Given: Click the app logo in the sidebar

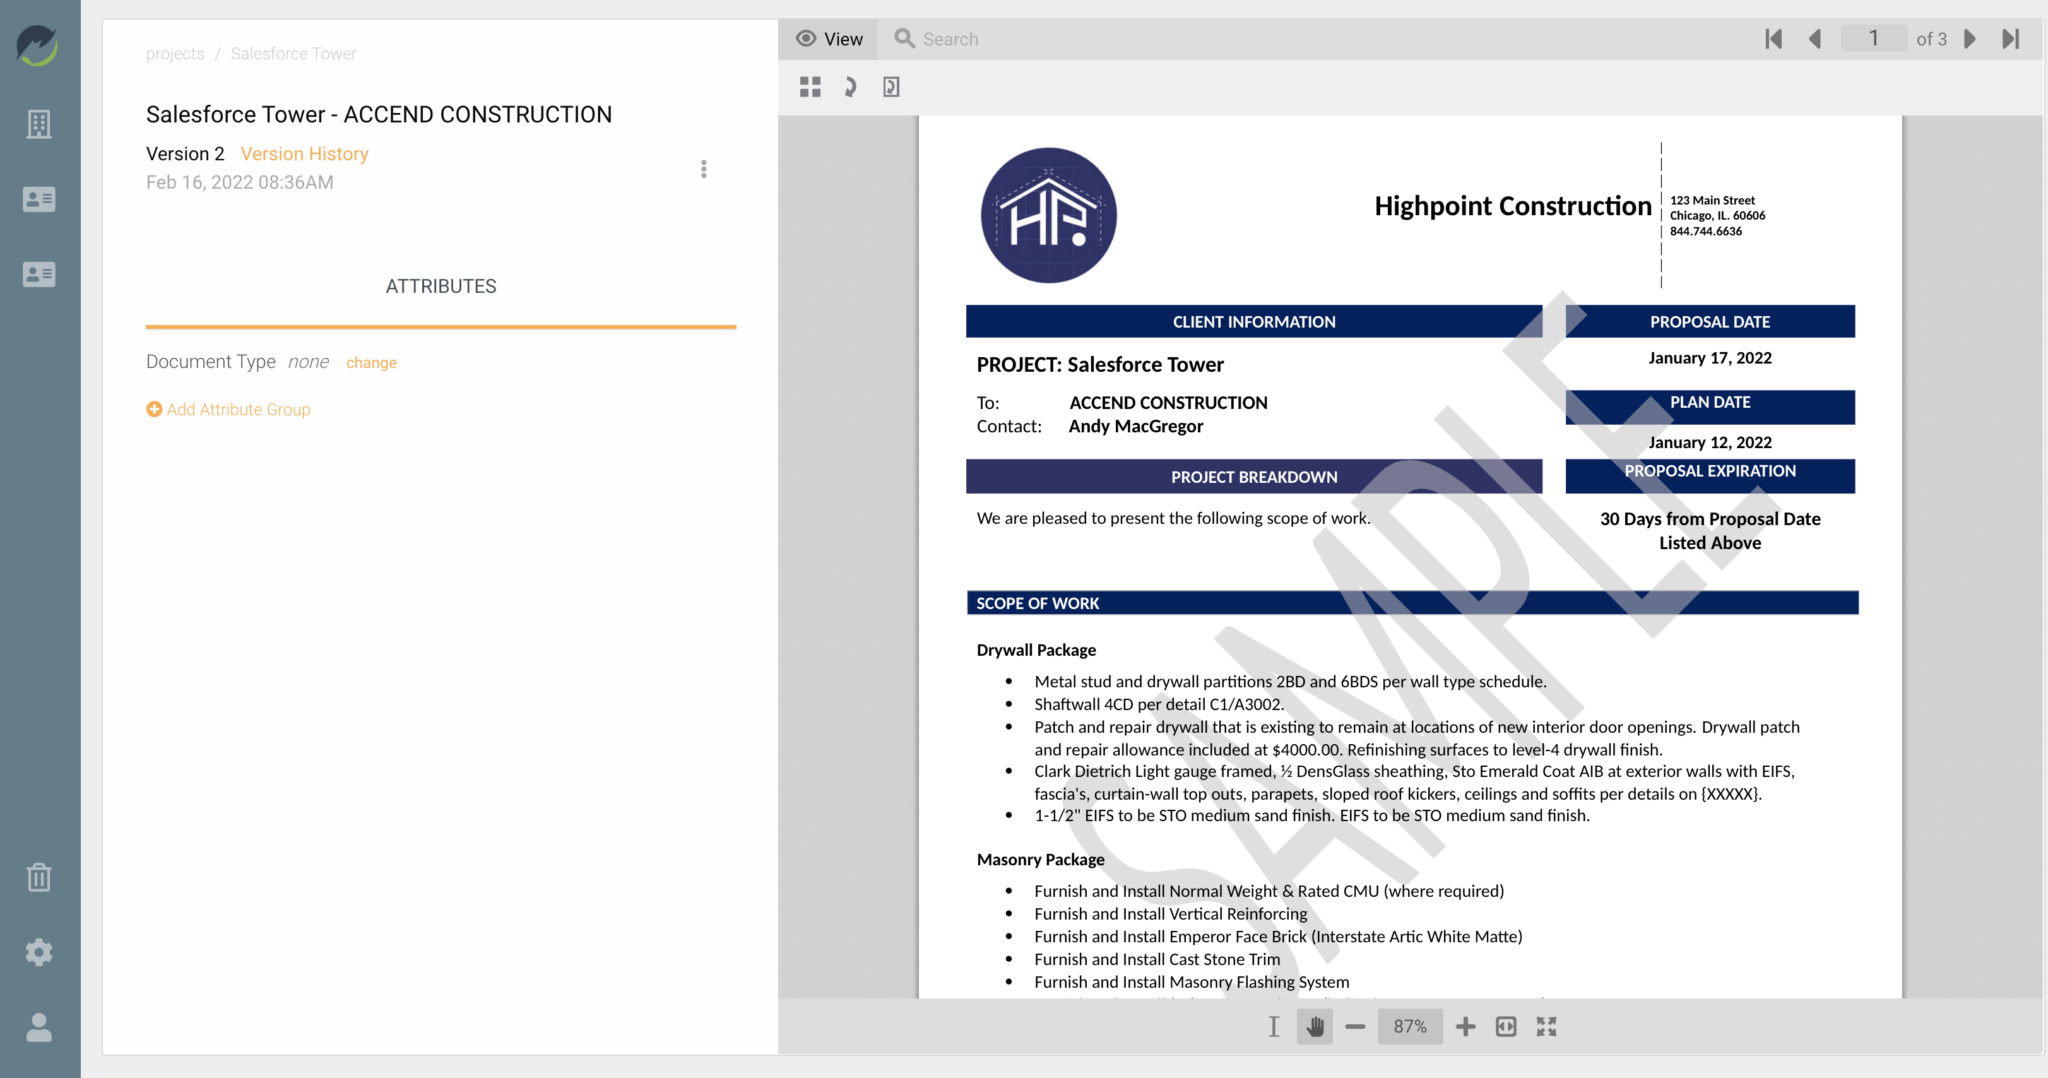Looking at the screenshot, I should (x=38, y=46).
